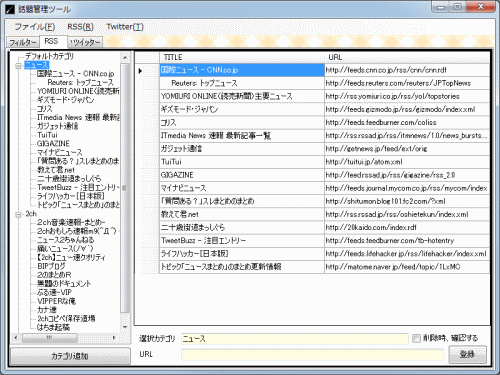The image size is (500, 375).
Task: Select 教えて君.net in the tree
Action: [56, 170]
